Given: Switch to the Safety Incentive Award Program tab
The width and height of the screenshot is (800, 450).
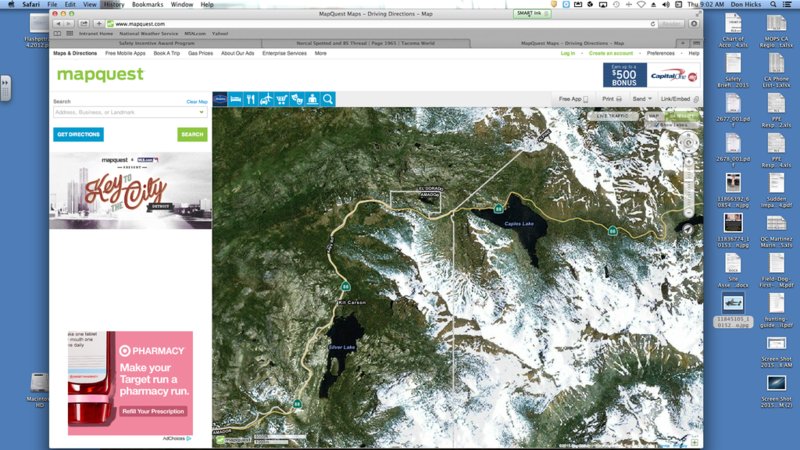Looking at the screenshot, I should tap(157, 43).
